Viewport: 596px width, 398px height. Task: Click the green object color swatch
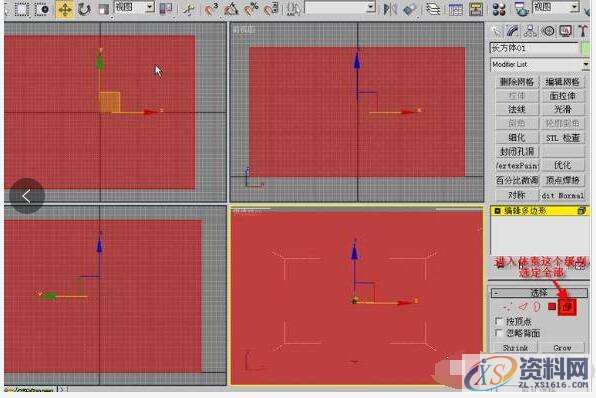(585, 49)
